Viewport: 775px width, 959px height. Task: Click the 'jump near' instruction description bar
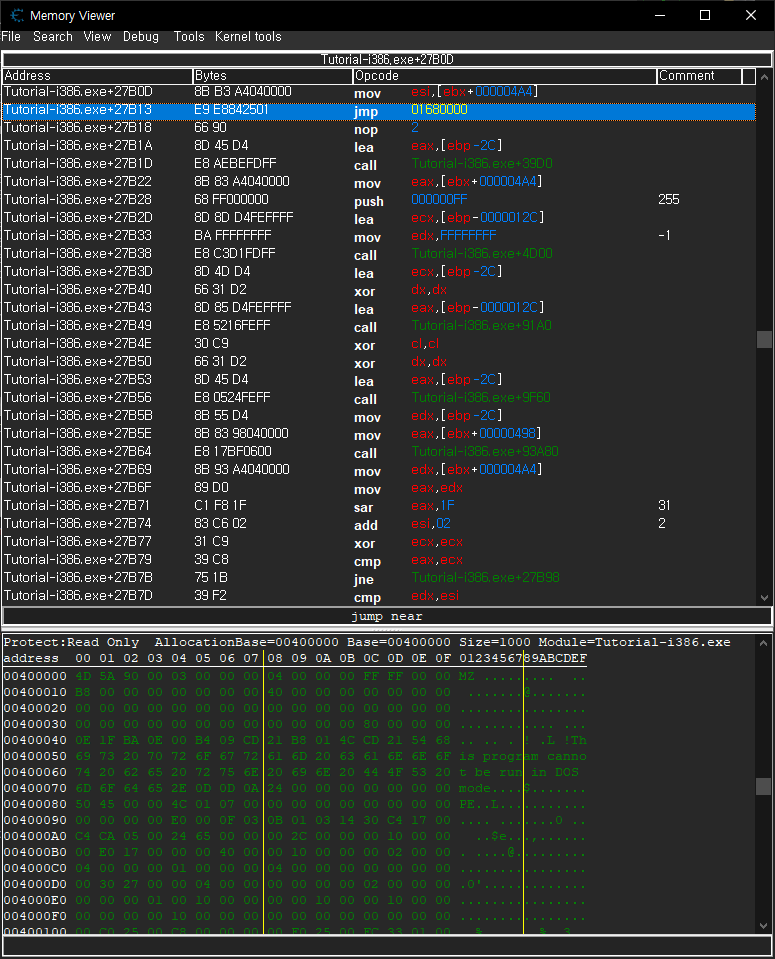pos(387,616)
